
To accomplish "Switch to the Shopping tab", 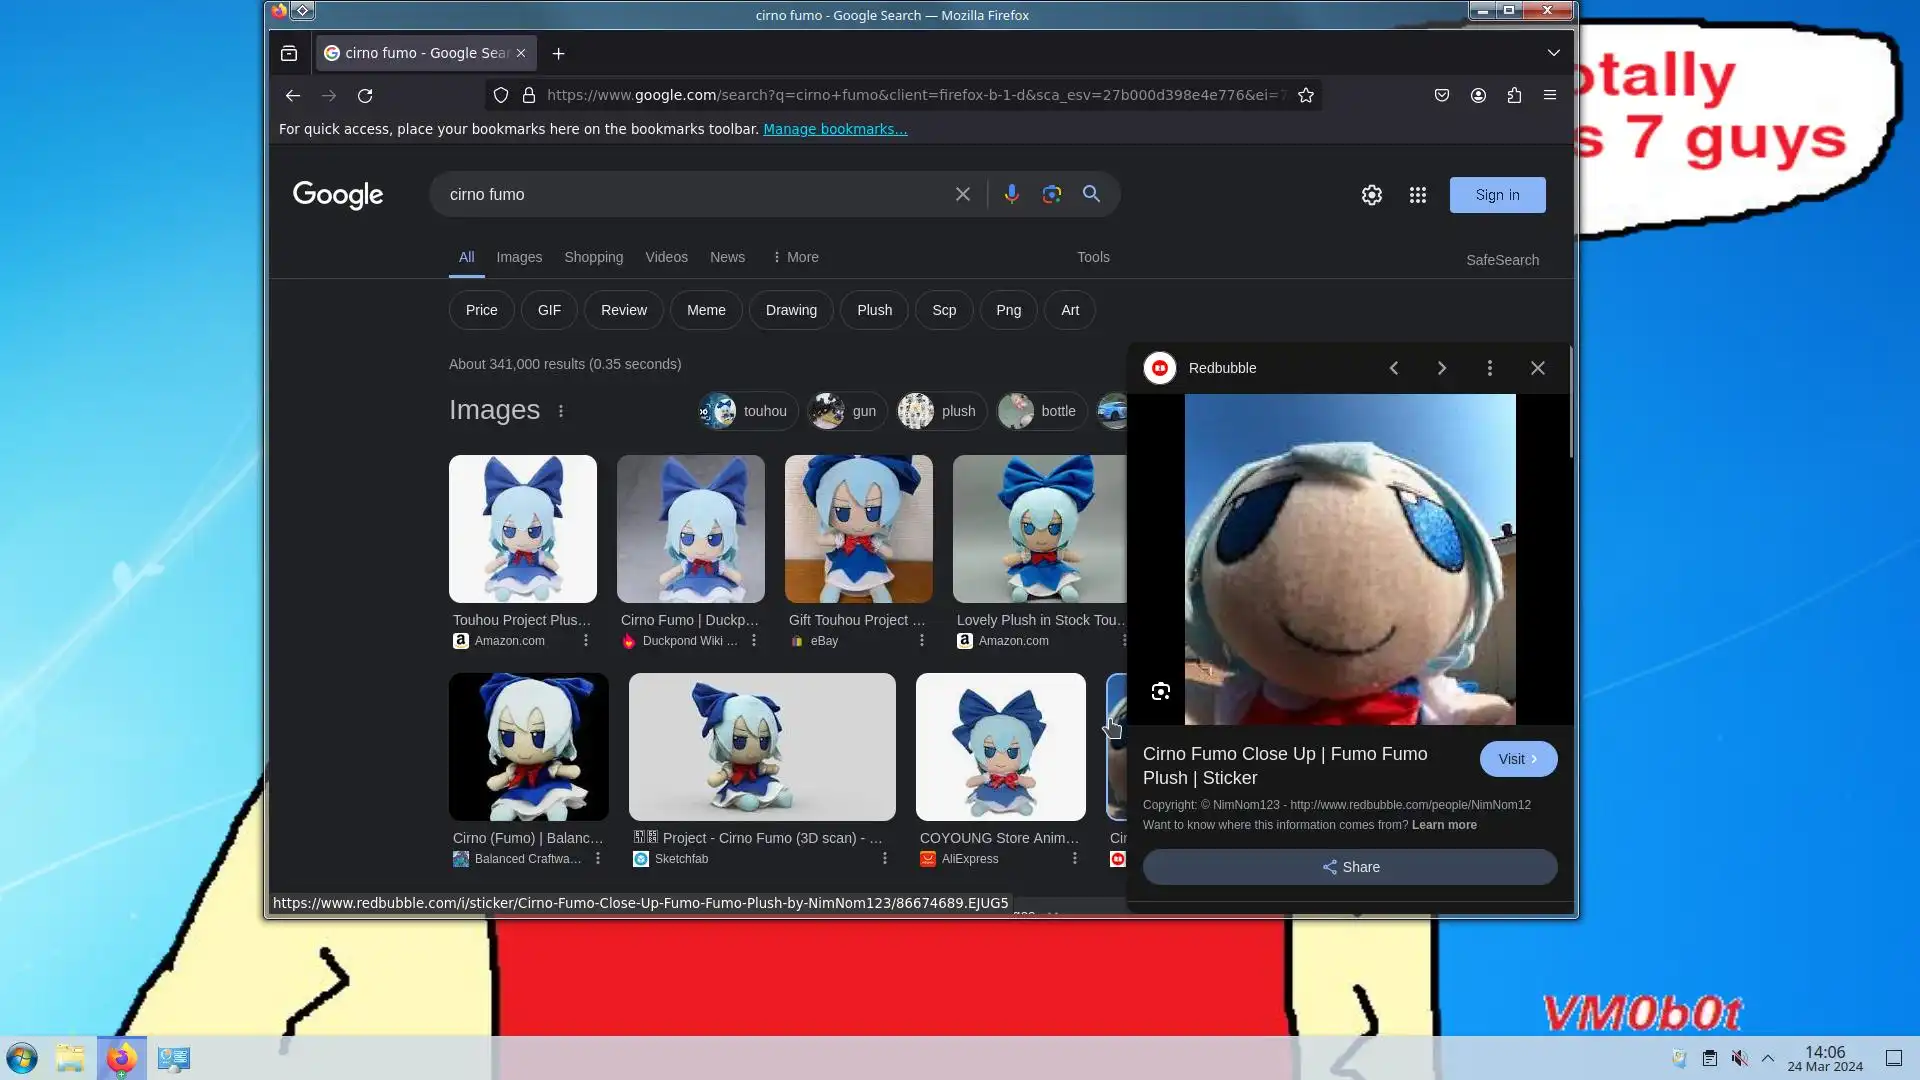I will click(x=593, y=257).
